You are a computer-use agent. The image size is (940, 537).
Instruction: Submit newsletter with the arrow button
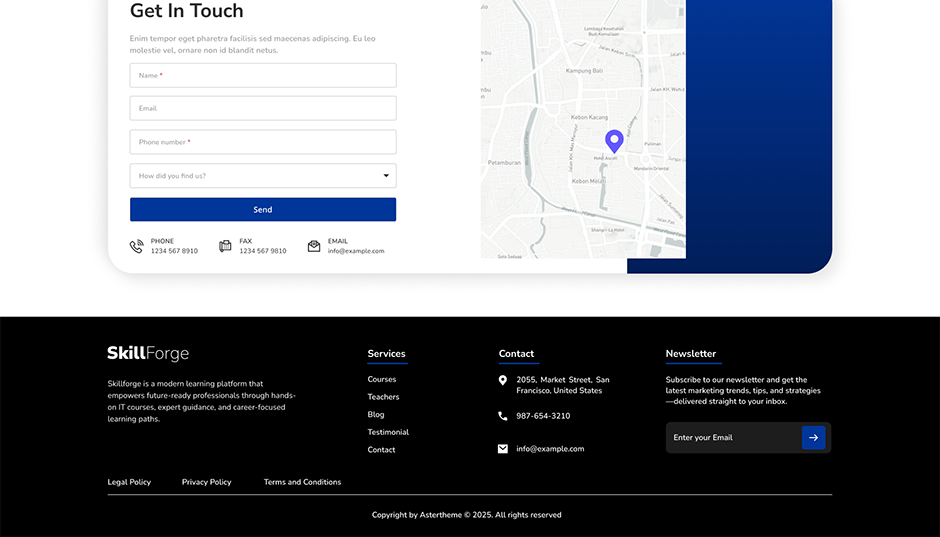click(813, 437)
